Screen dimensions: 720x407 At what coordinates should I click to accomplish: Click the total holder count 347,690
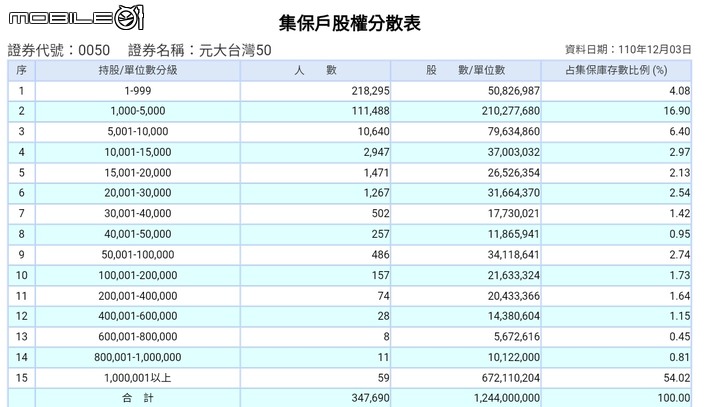(x=371, y=398)
